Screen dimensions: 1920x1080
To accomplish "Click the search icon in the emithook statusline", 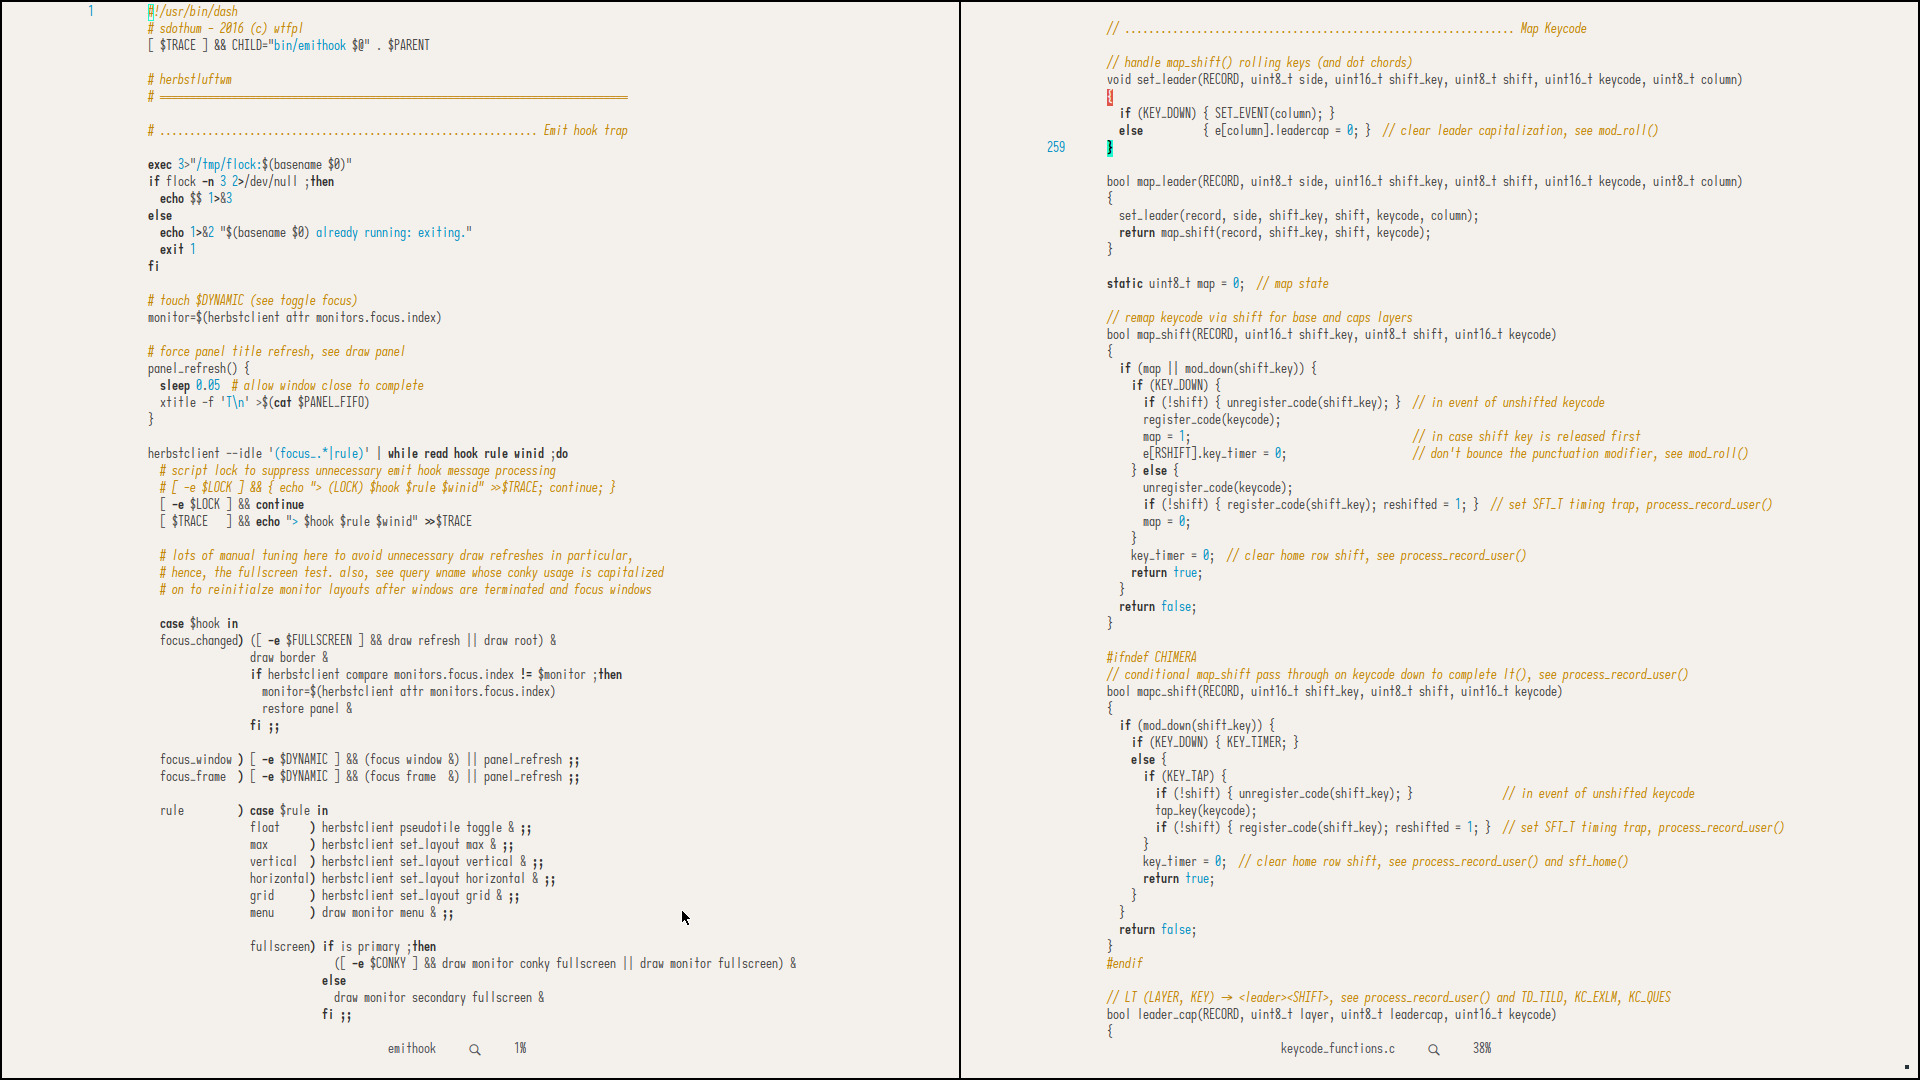I will click(x=475, y=1049).
